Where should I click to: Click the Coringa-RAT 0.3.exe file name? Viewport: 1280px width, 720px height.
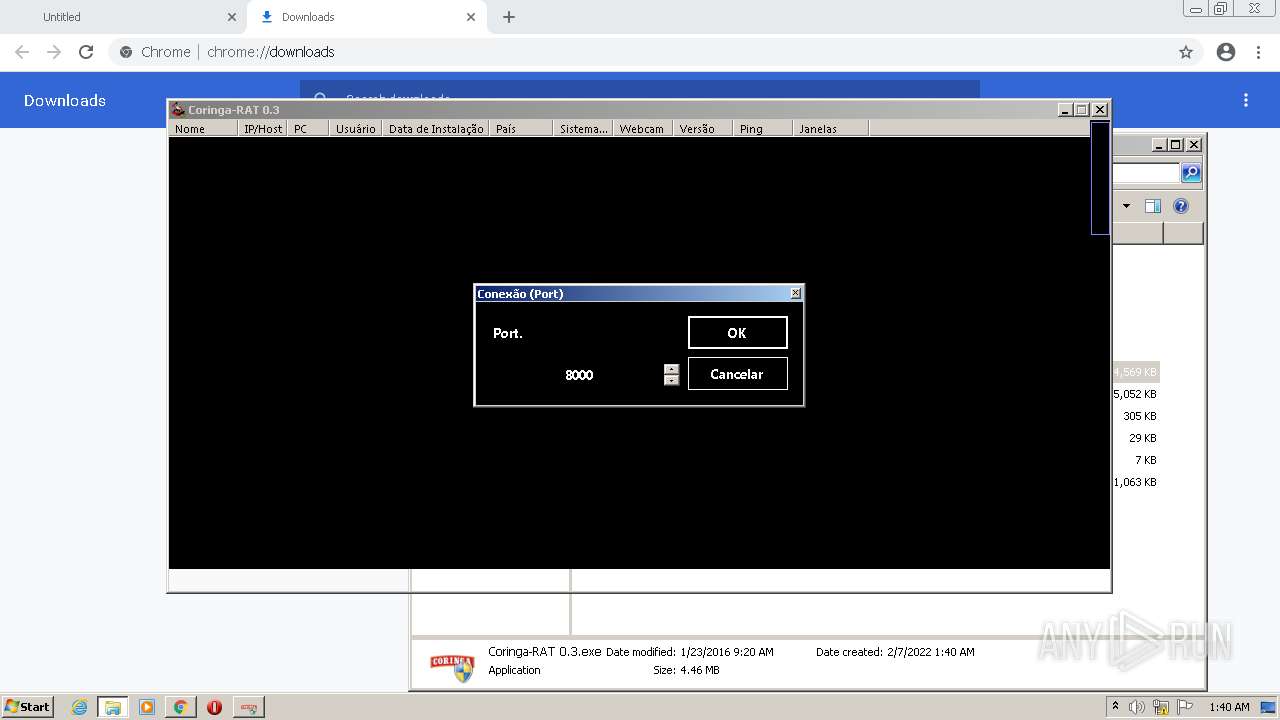pyautogui.click(x=545, y=651)
